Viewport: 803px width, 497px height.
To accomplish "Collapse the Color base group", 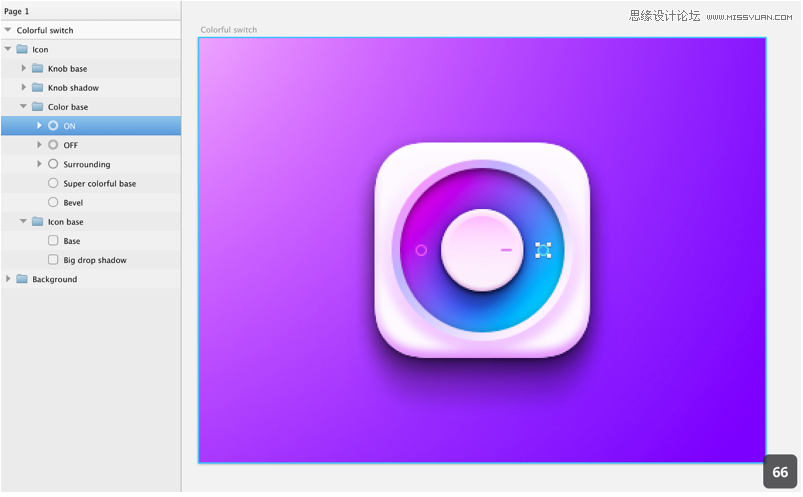I will click(x=24, y=106).
